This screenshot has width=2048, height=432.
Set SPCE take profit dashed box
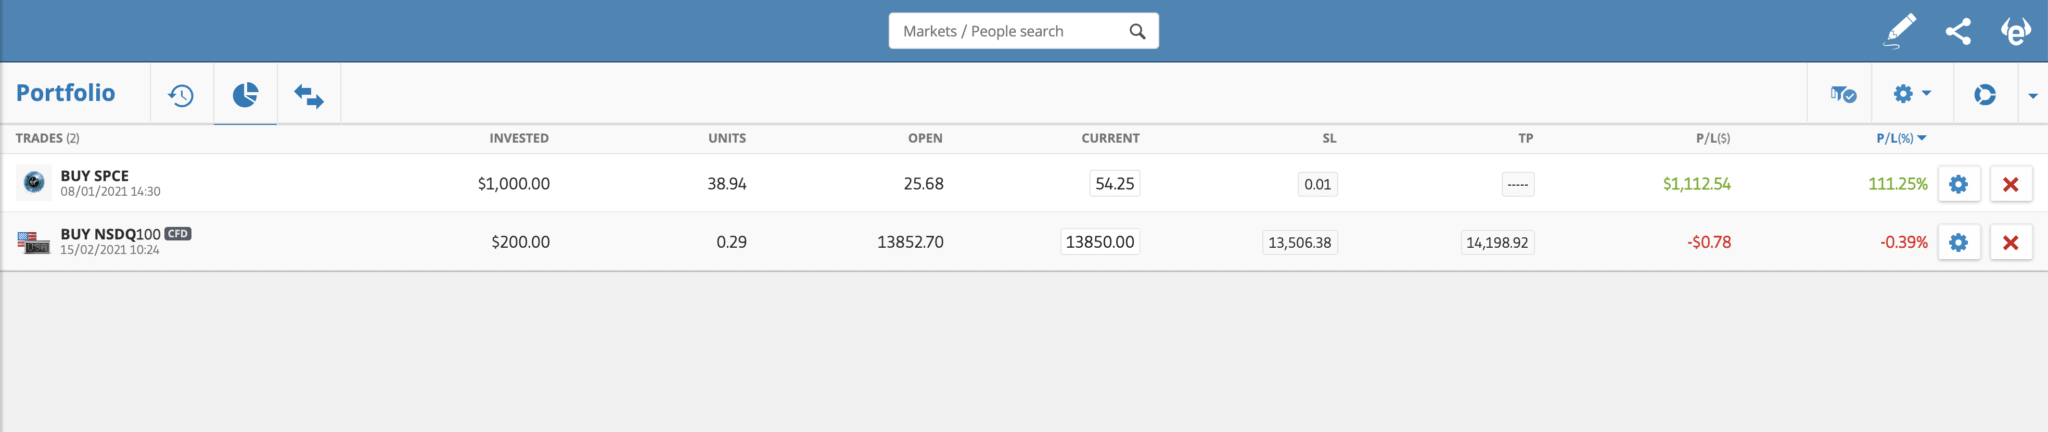1518,184
